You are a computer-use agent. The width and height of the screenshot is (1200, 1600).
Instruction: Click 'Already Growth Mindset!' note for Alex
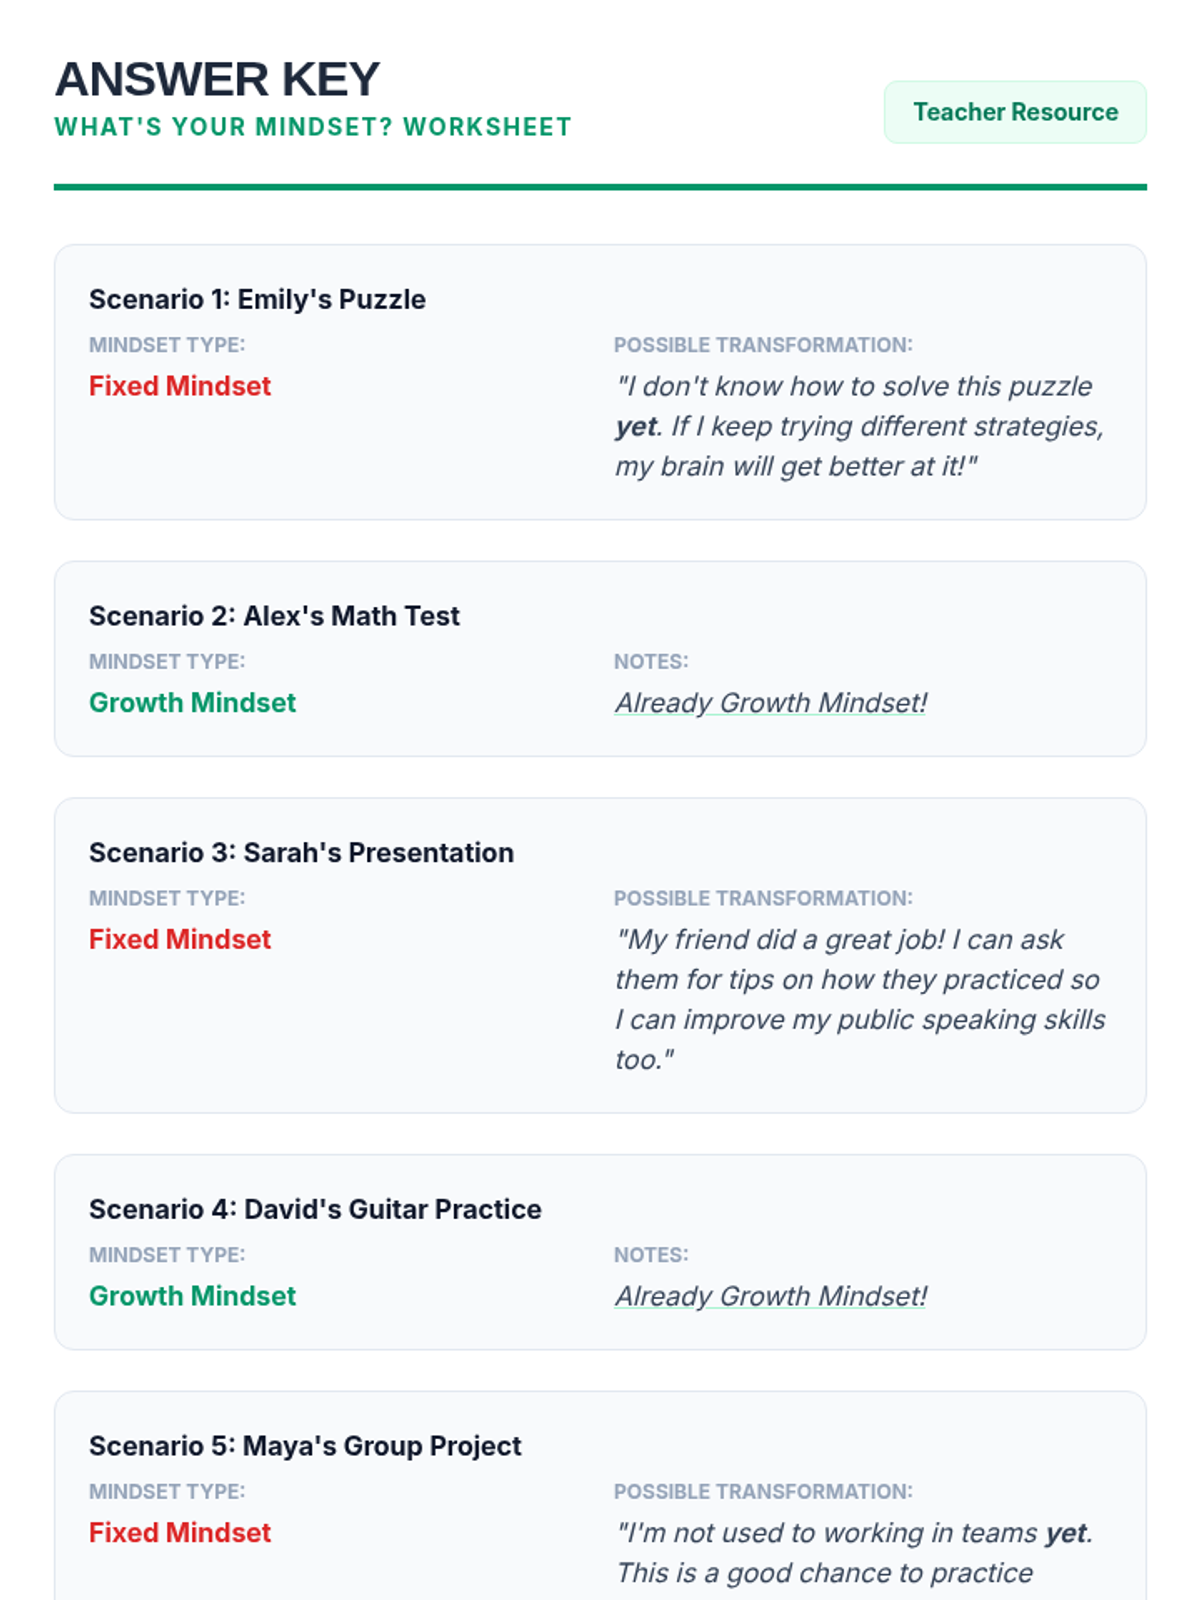point(770,703)
